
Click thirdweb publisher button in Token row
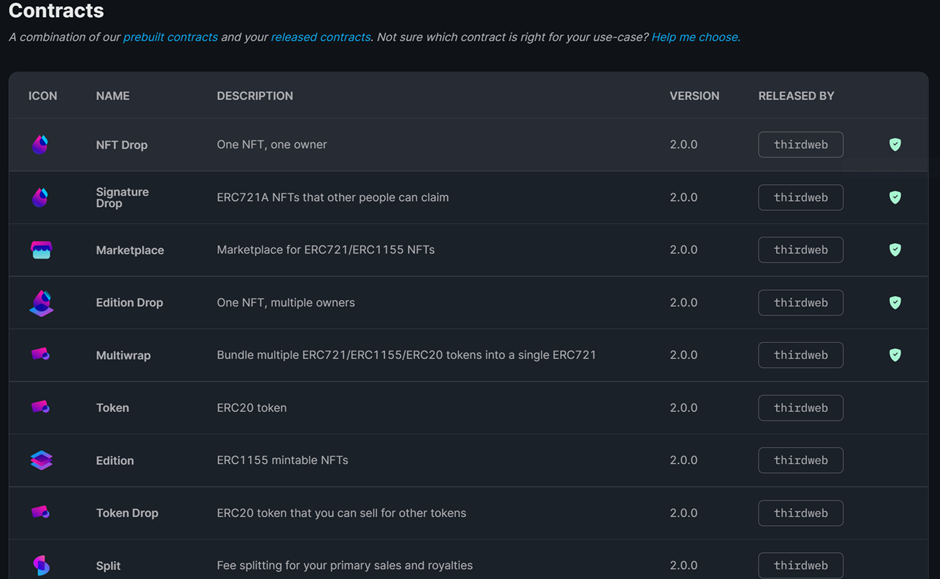[800, 408]
